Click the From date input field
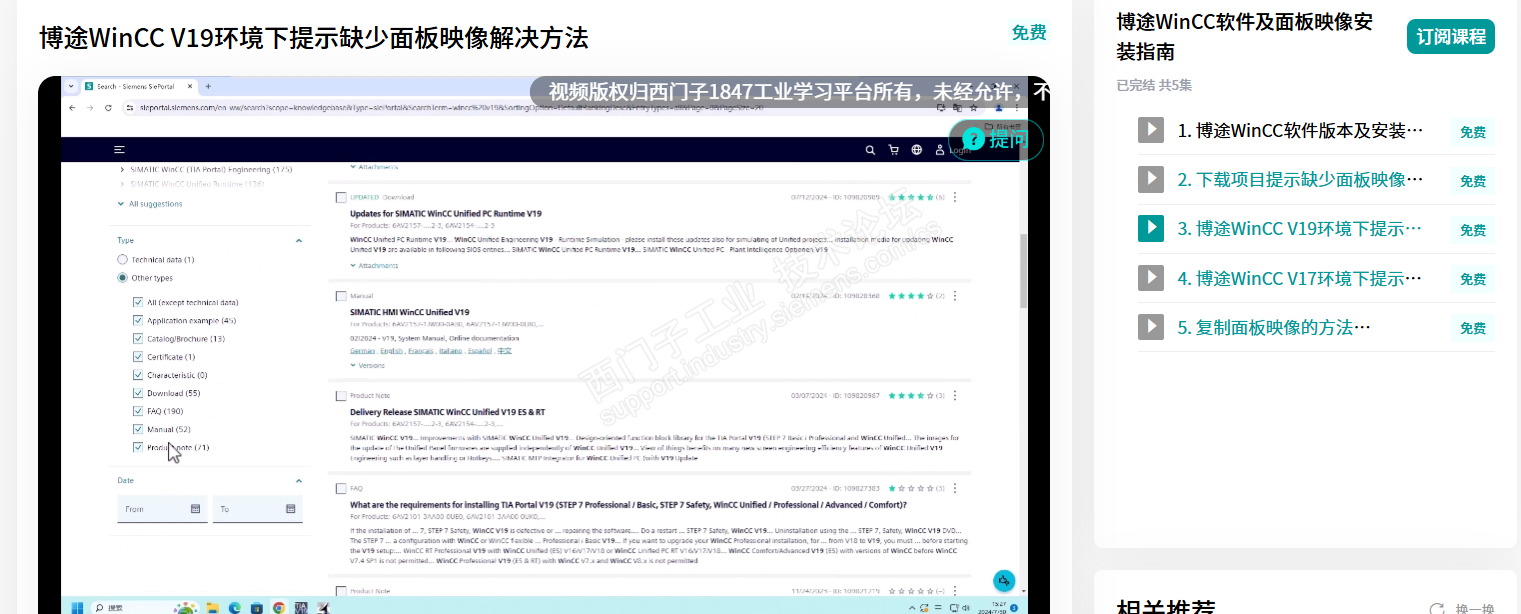Screen dimensions: 1521x614 point(161,509)
